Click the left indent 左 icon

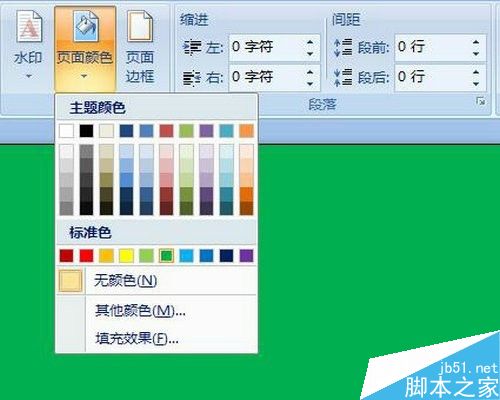tap(192, 48)
